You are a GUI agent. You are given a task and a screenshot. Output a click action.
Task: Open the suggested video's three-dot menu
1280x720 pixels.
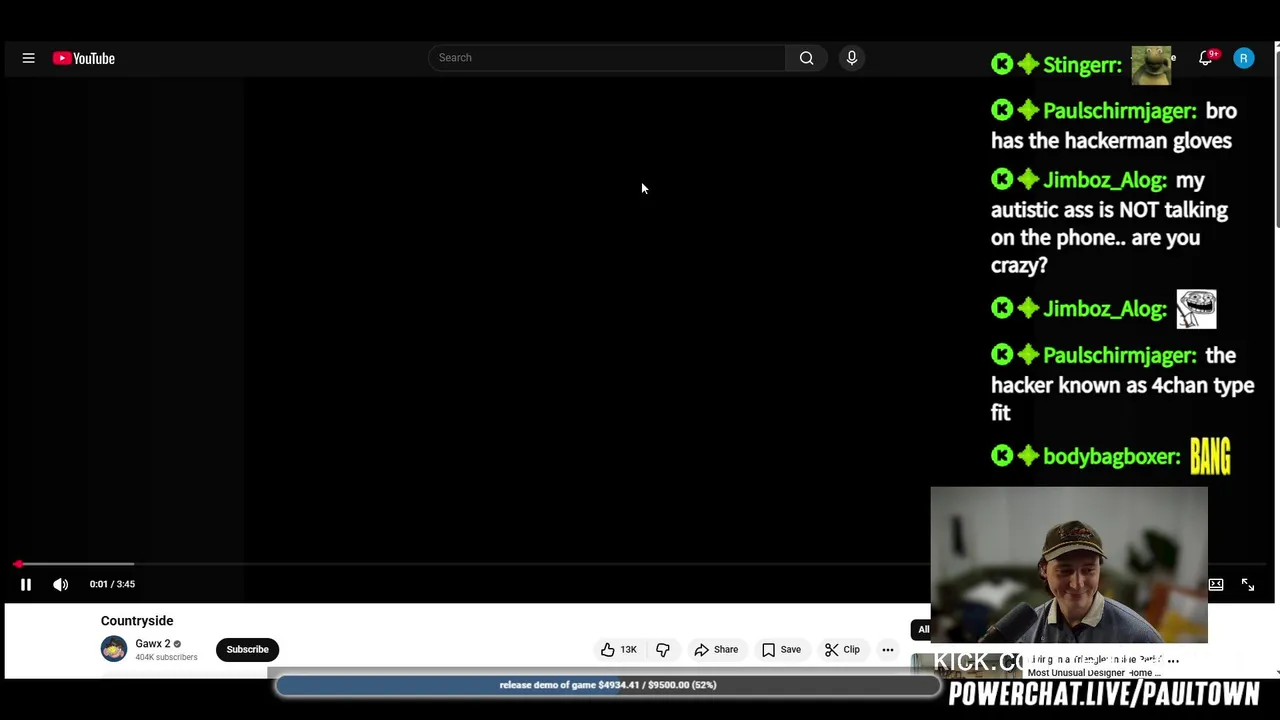click(1173, 660)
